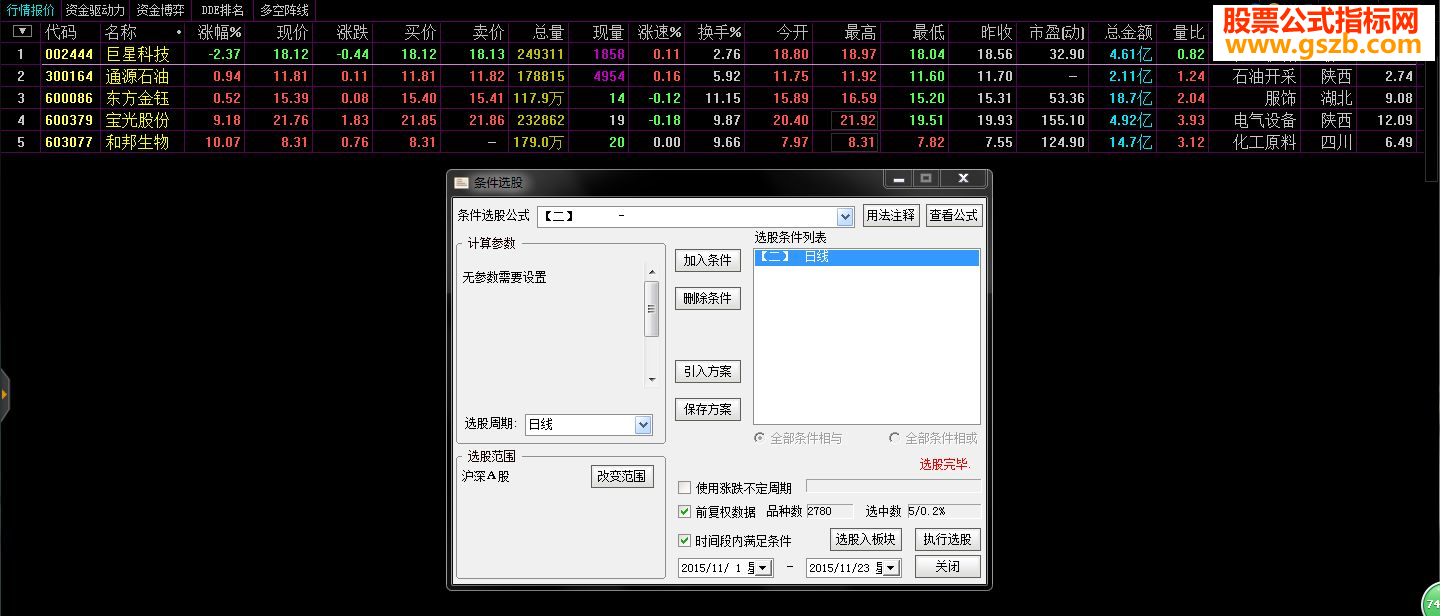Click stock code 300164
This screenshot has height=616, width=1440.
tap(69, 76)
